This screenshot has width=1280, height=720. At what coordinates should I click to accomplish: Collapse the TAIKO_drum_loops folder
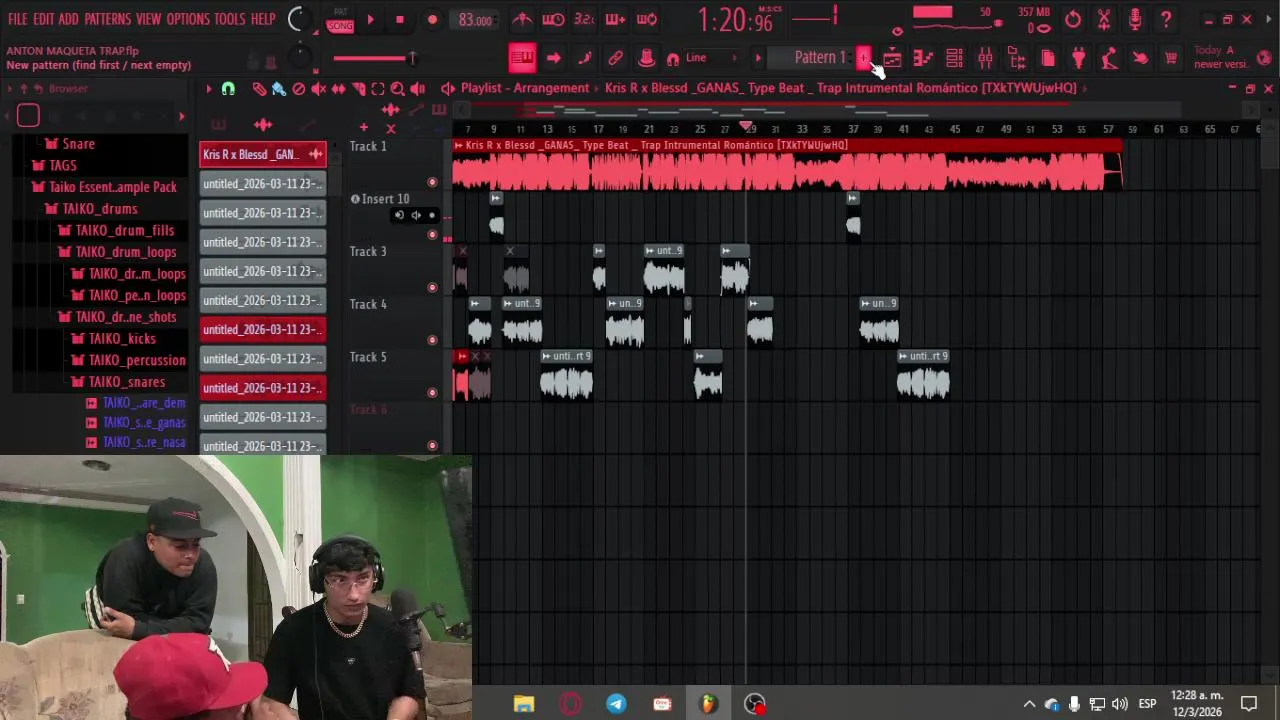(117, 252)
